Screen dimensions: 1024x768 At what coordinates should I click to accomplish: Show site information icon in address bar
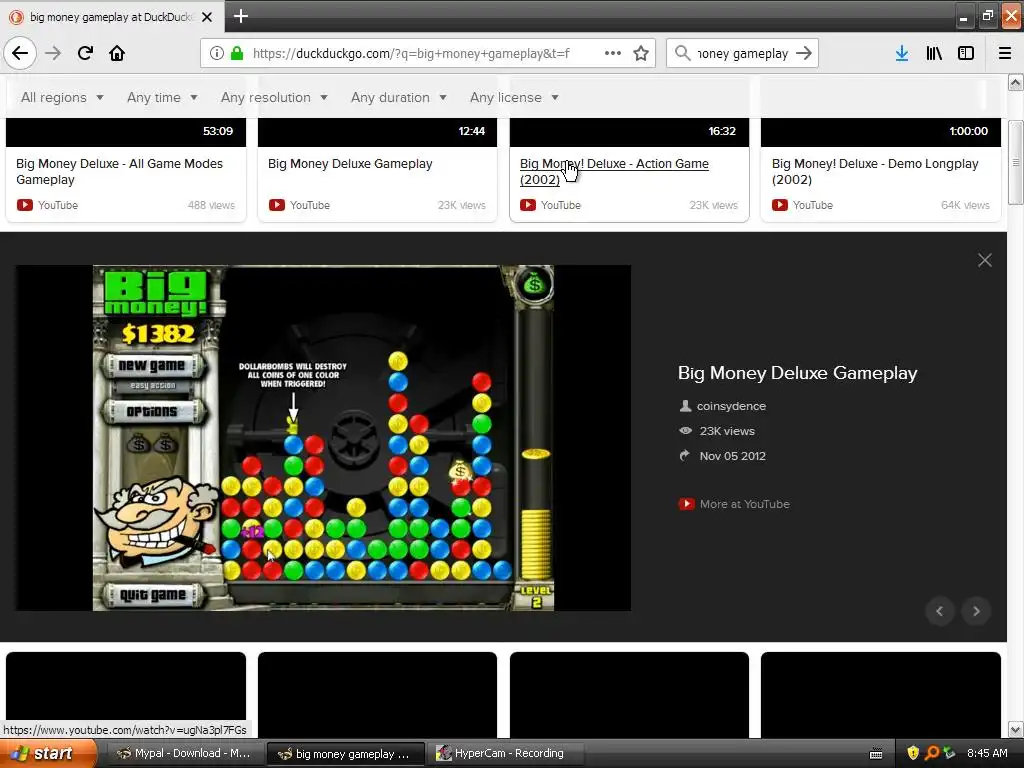(217, 53)
